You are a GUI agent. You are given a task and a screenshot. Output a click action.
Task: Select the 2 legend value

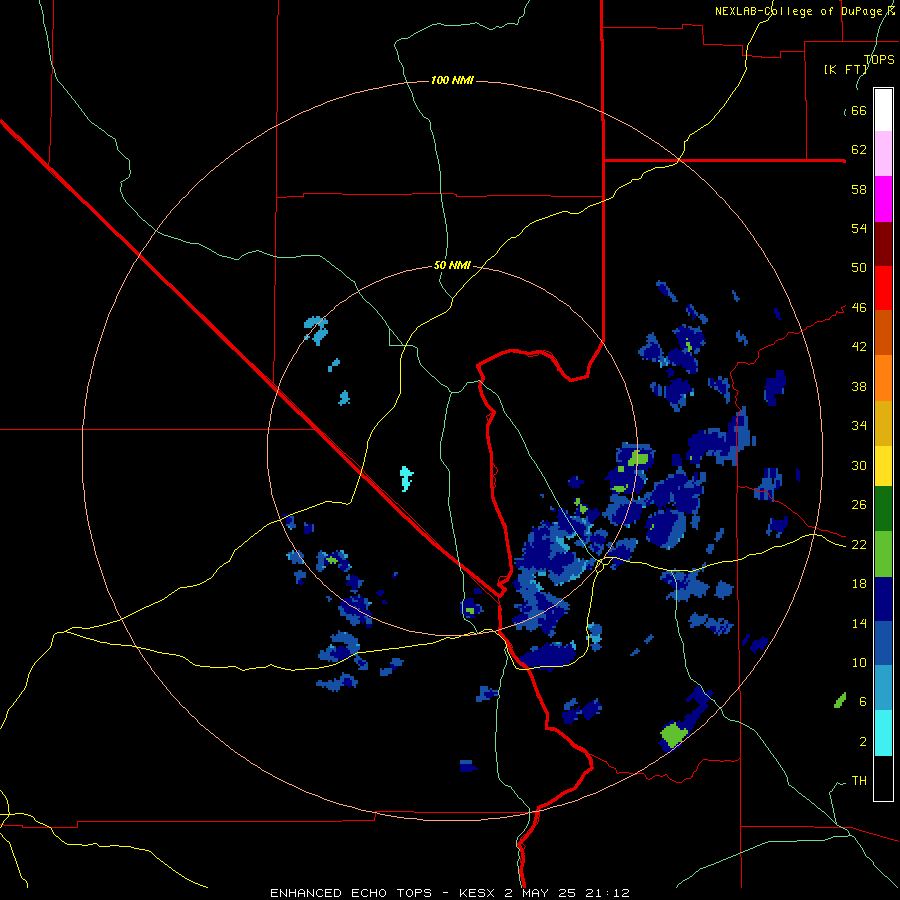click(862, 742)
